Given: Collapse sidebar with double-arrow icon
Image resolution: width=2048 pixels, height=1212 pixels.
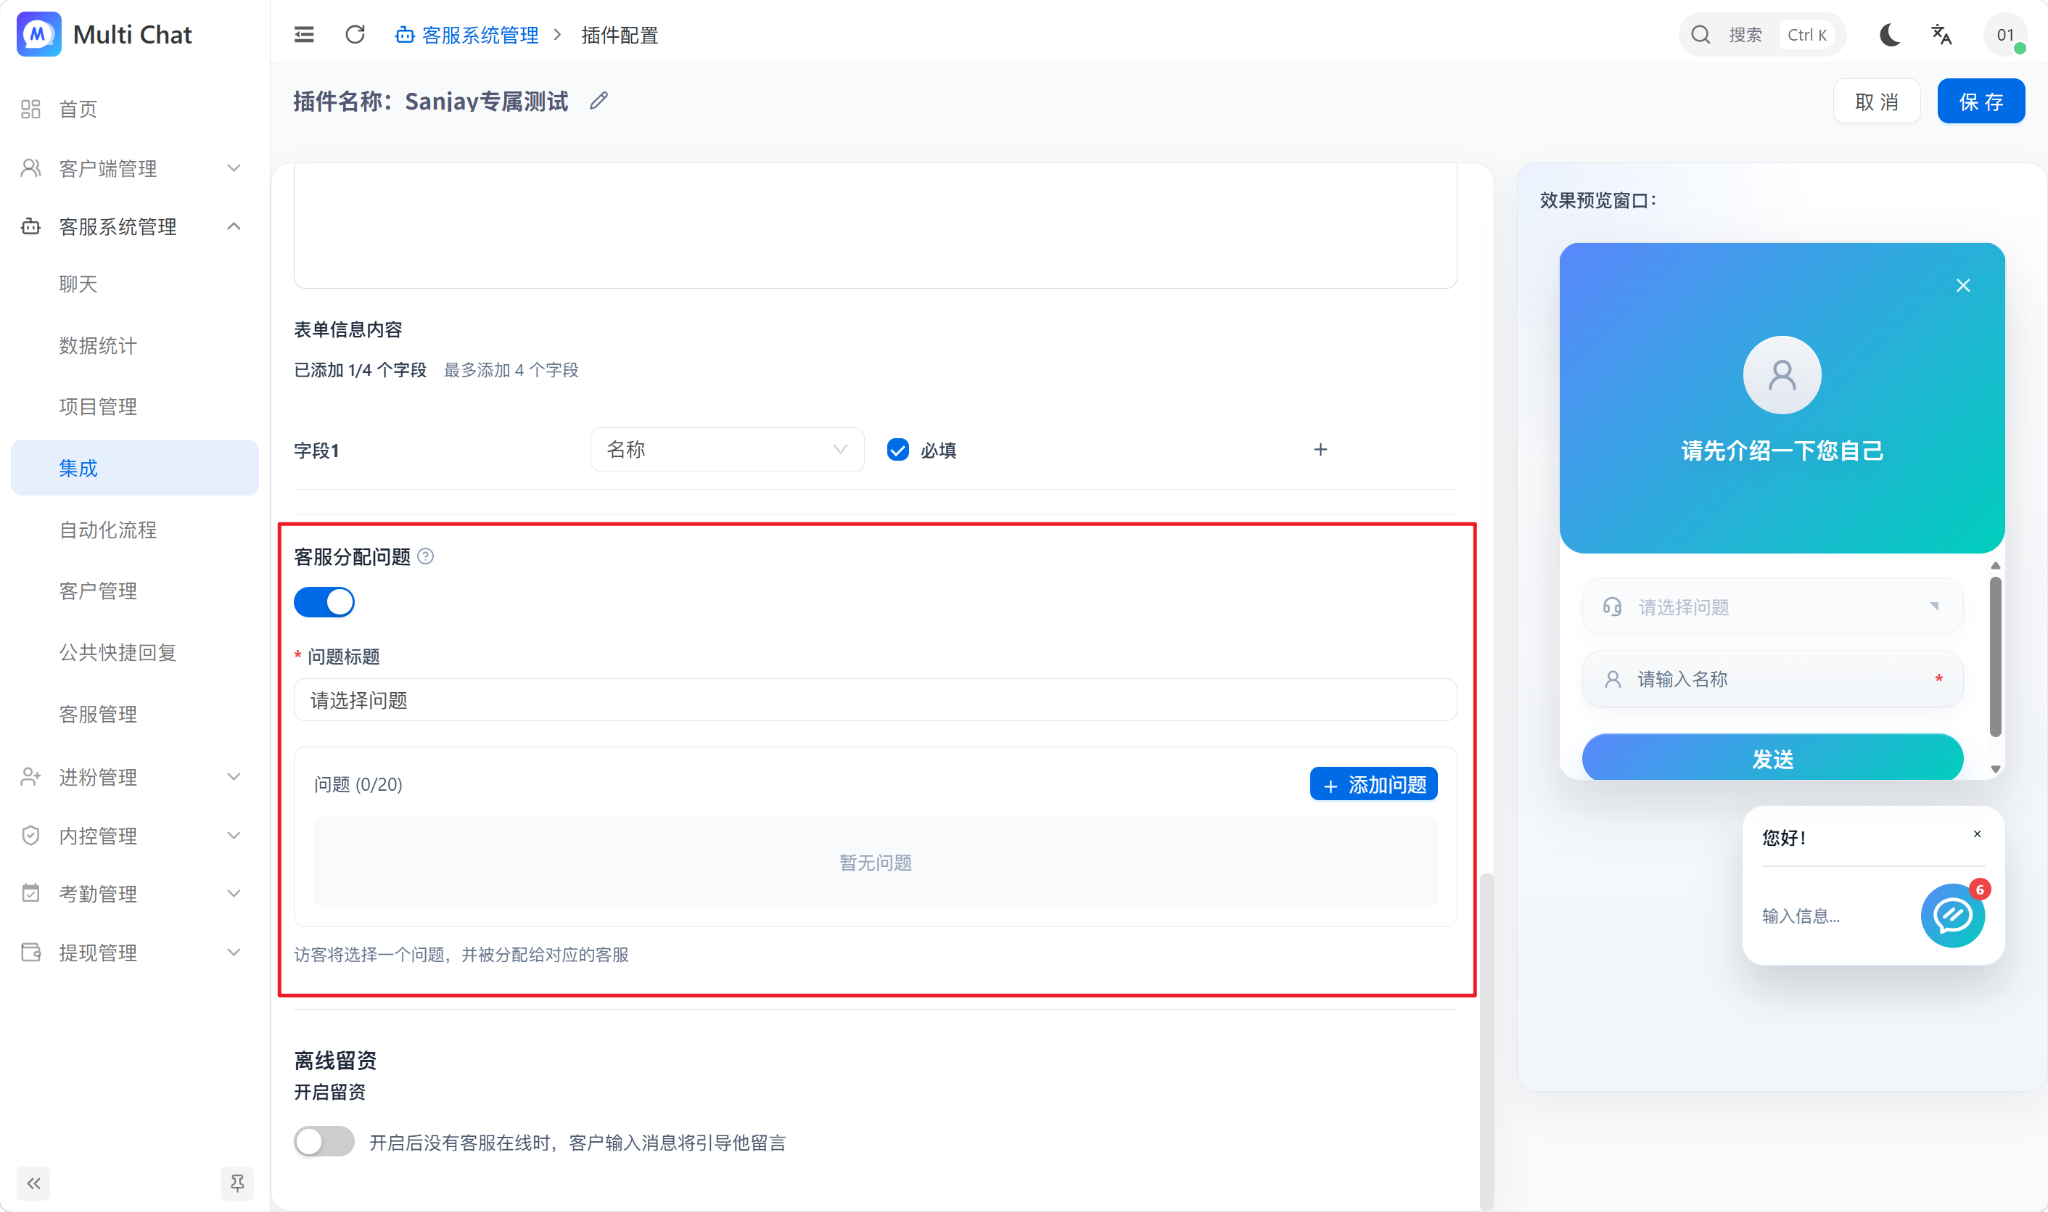Looking at the screenshot, I should point(34,1184).
